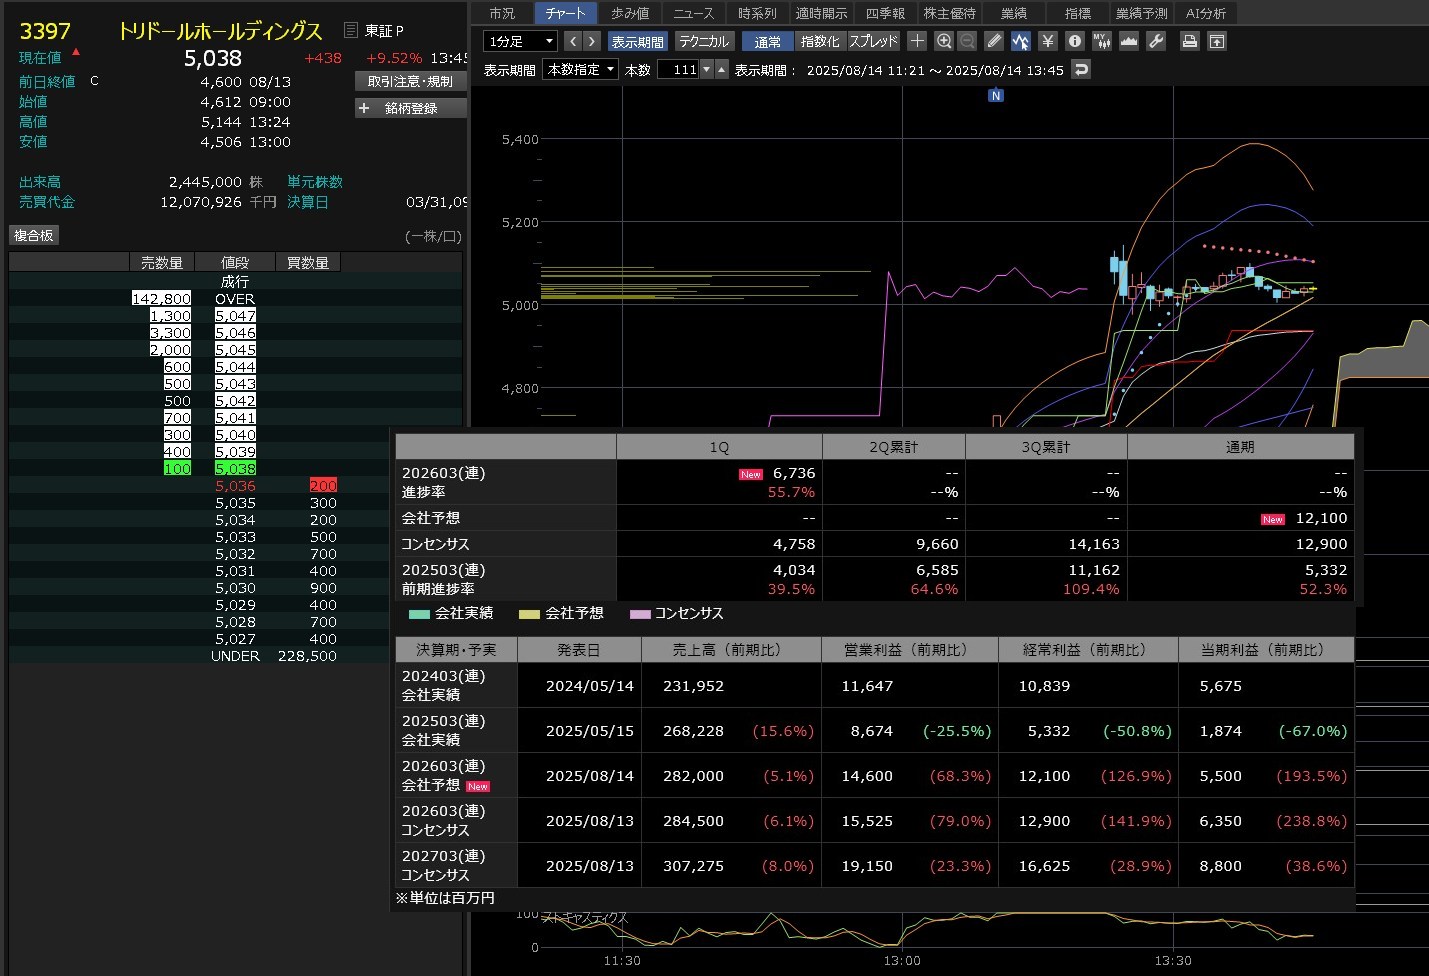Click the plus icon on 銘柄登録
The height and width of the screenshot is (976, 1429).
[364, 108]
